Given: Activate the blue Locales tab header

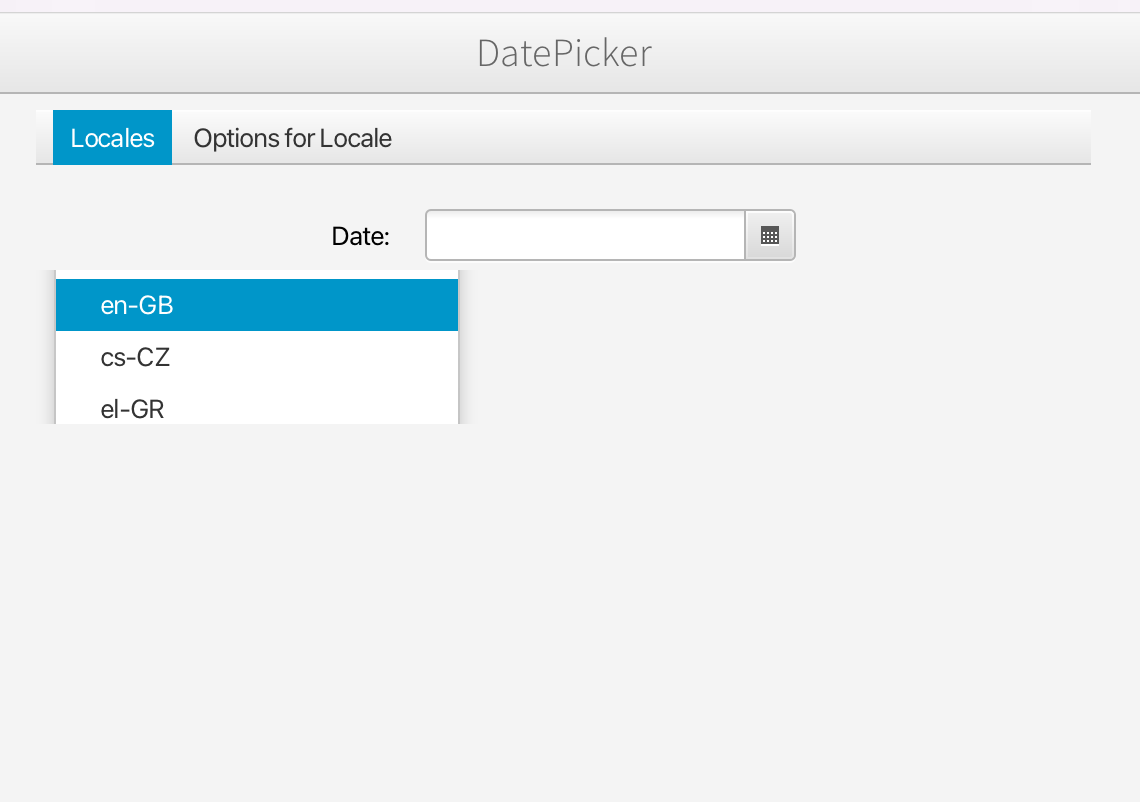Looking at the screenshot, I should click(x=112, y=138).
